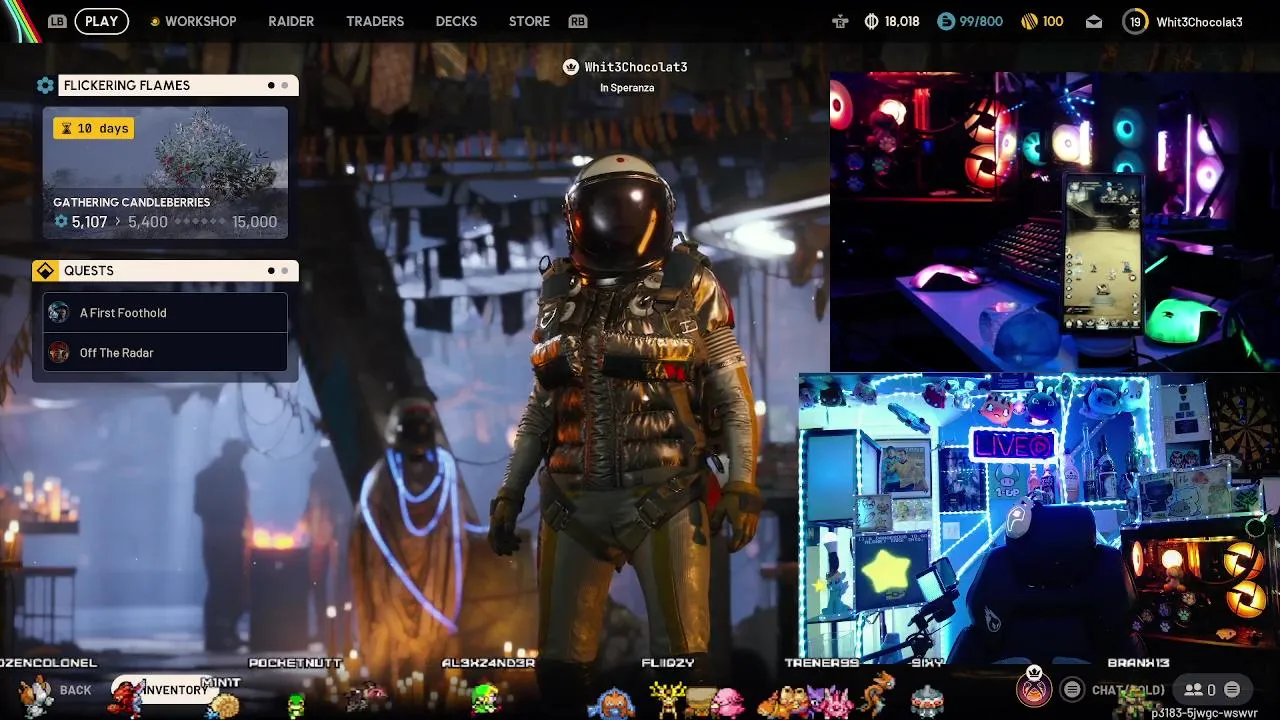This screenshot has height=720, width=1280.
Task: Open the Gathering Candleberries event card
Action: (x=165, y=173)
